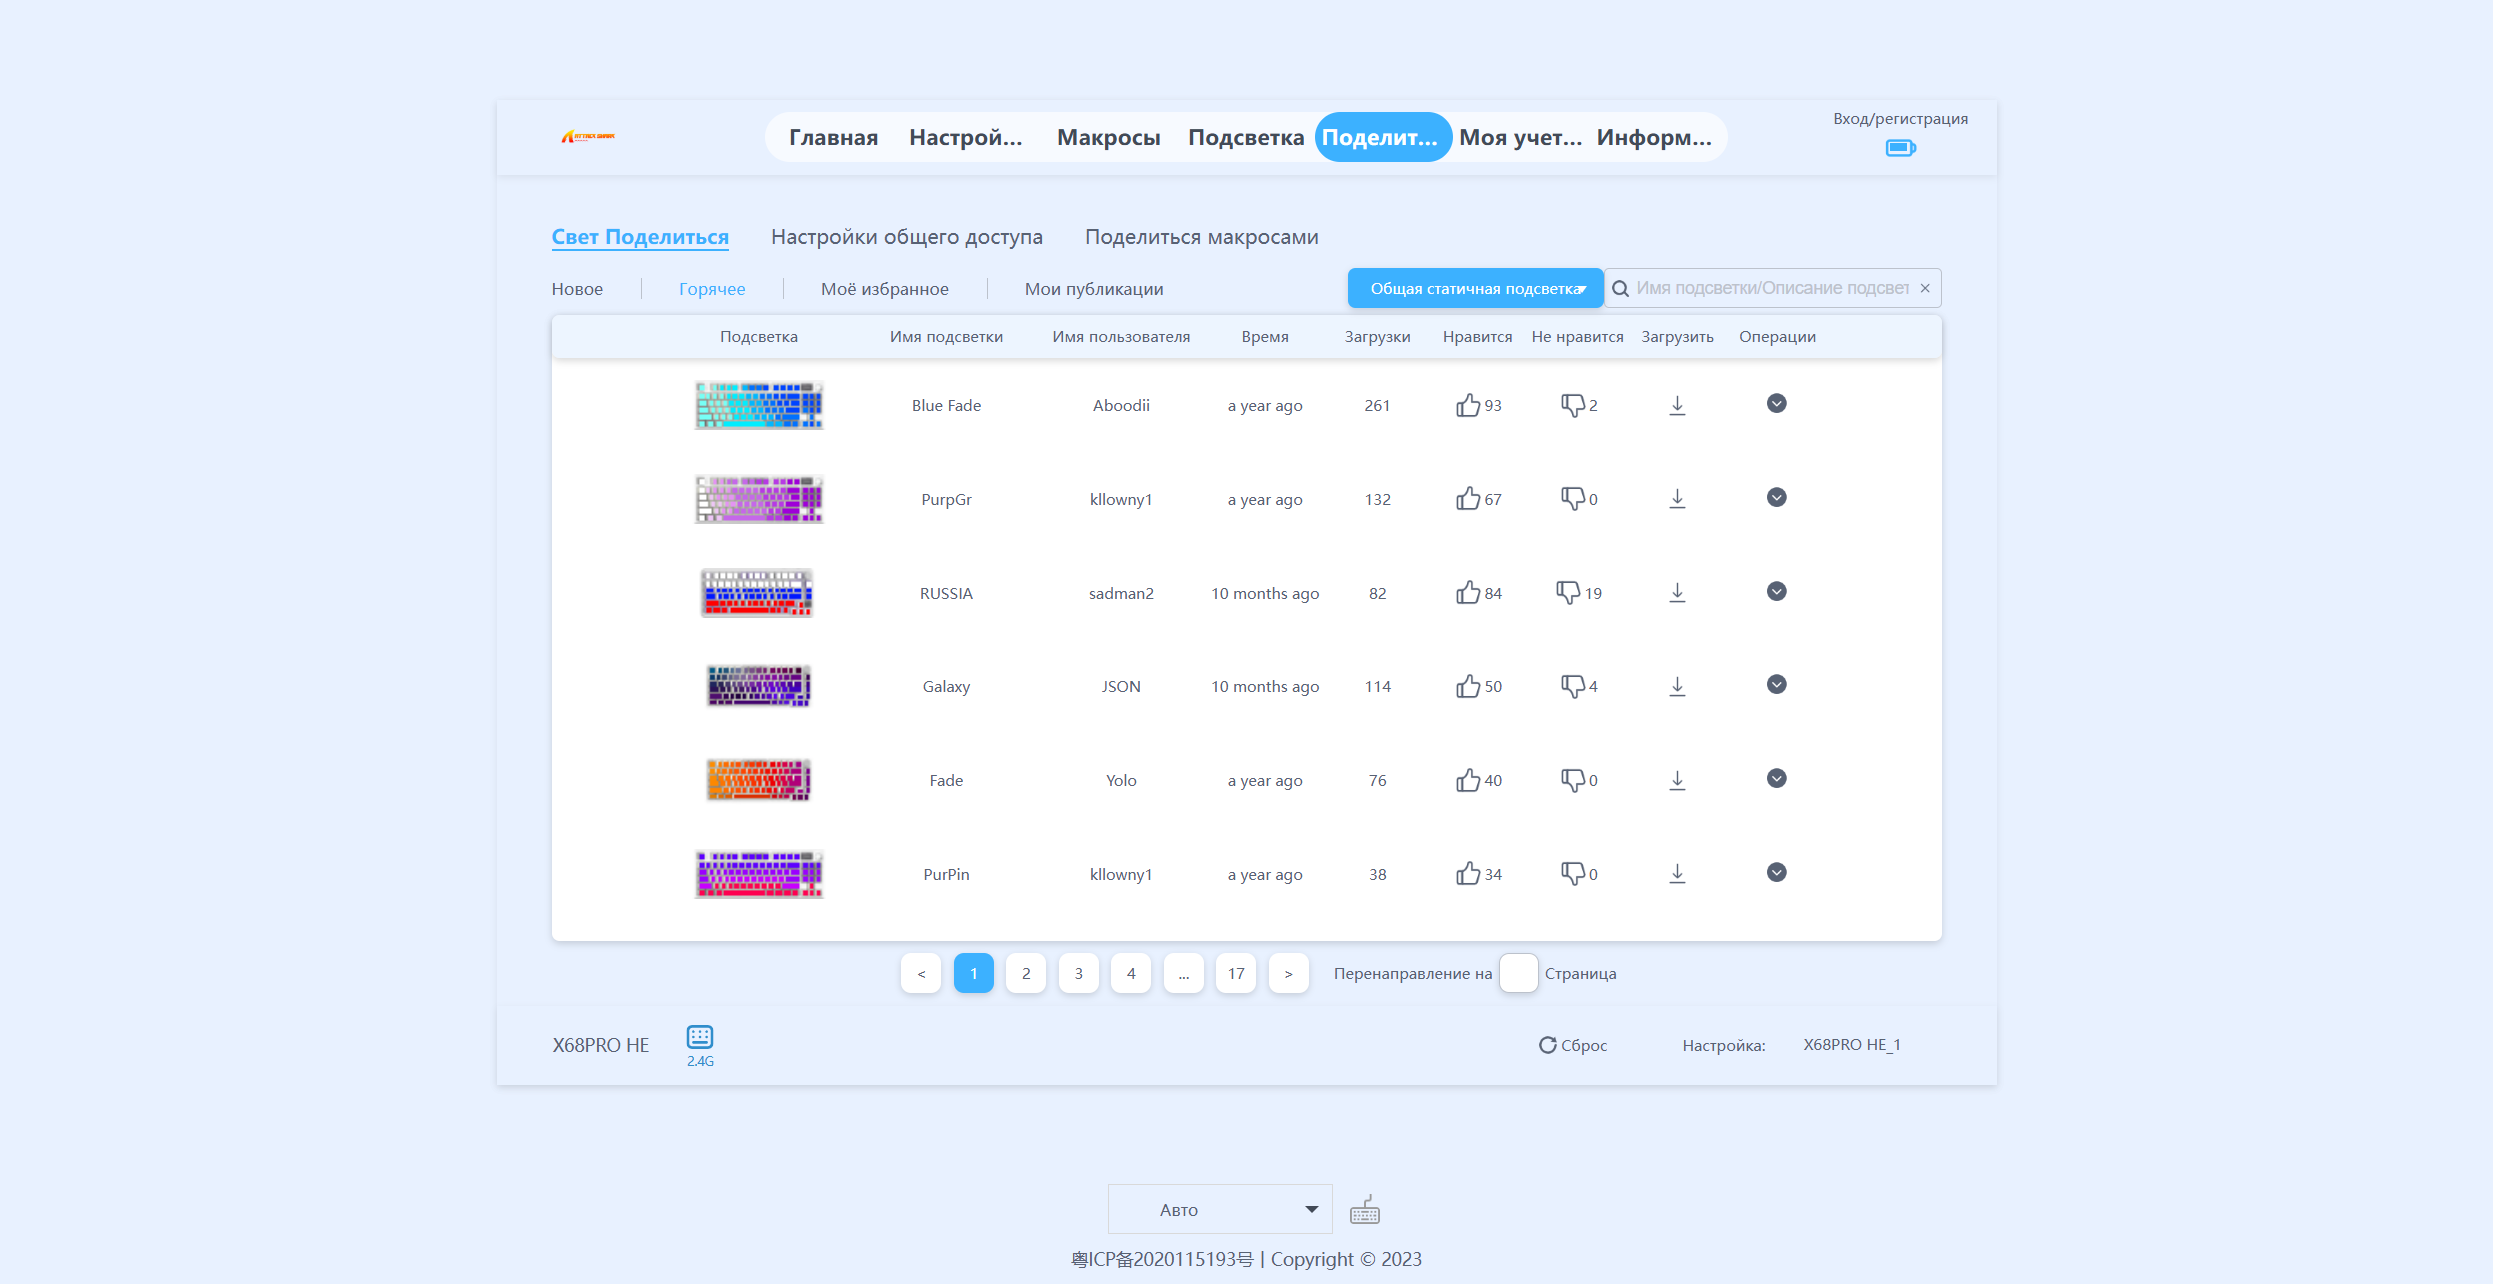This screenshot has width=2493, height=1284.
Task: Open the Авто language dropdown
Action: pos(1219,1210)
